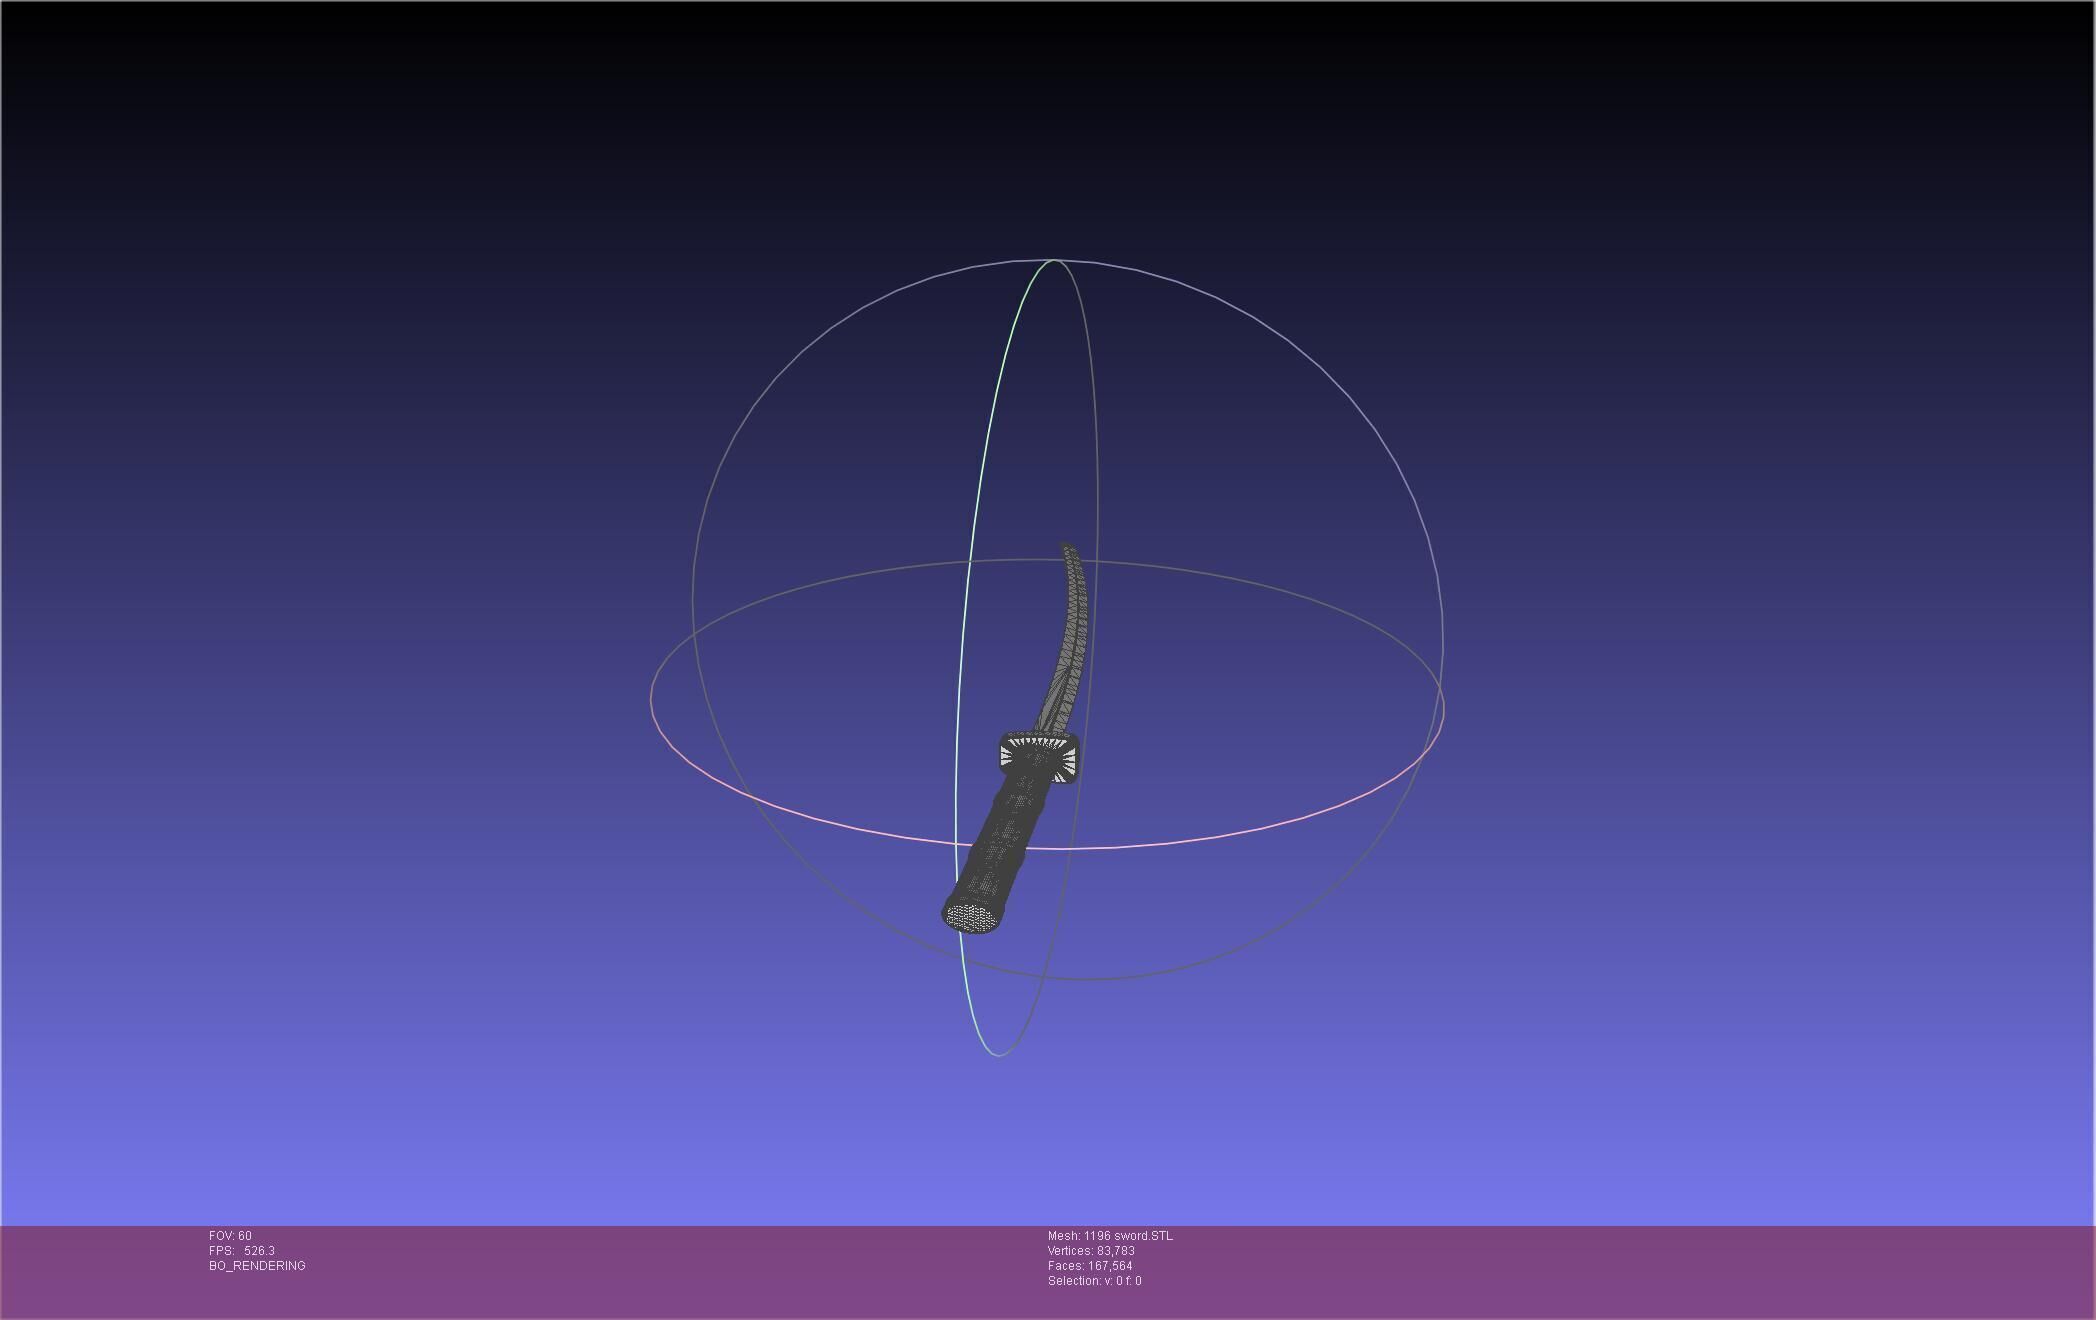2096x1320 pixels.
Task: Click the pink horizontal trackball ring
Action: point(1047,847)
